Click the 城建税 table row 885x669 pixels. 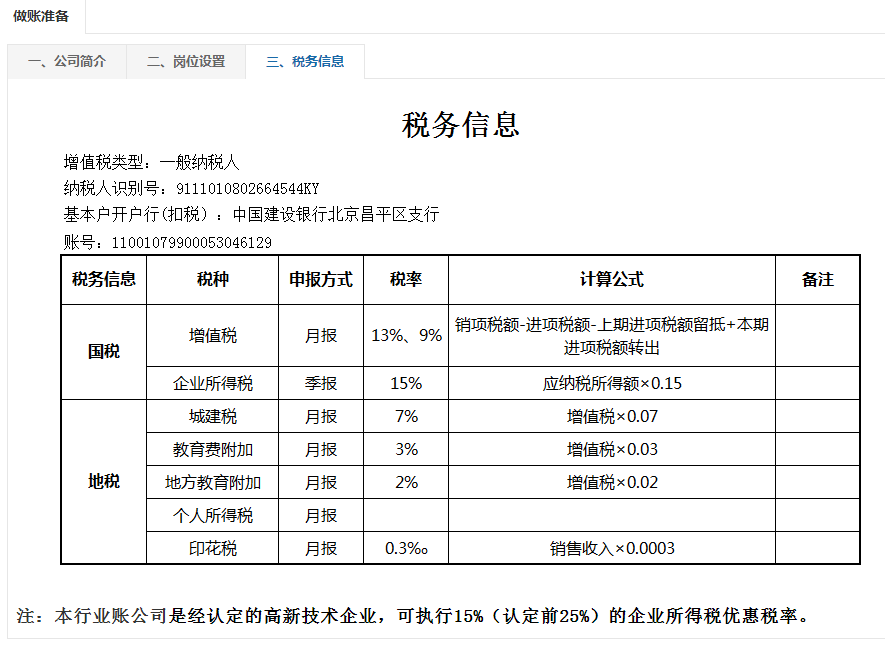212,415
